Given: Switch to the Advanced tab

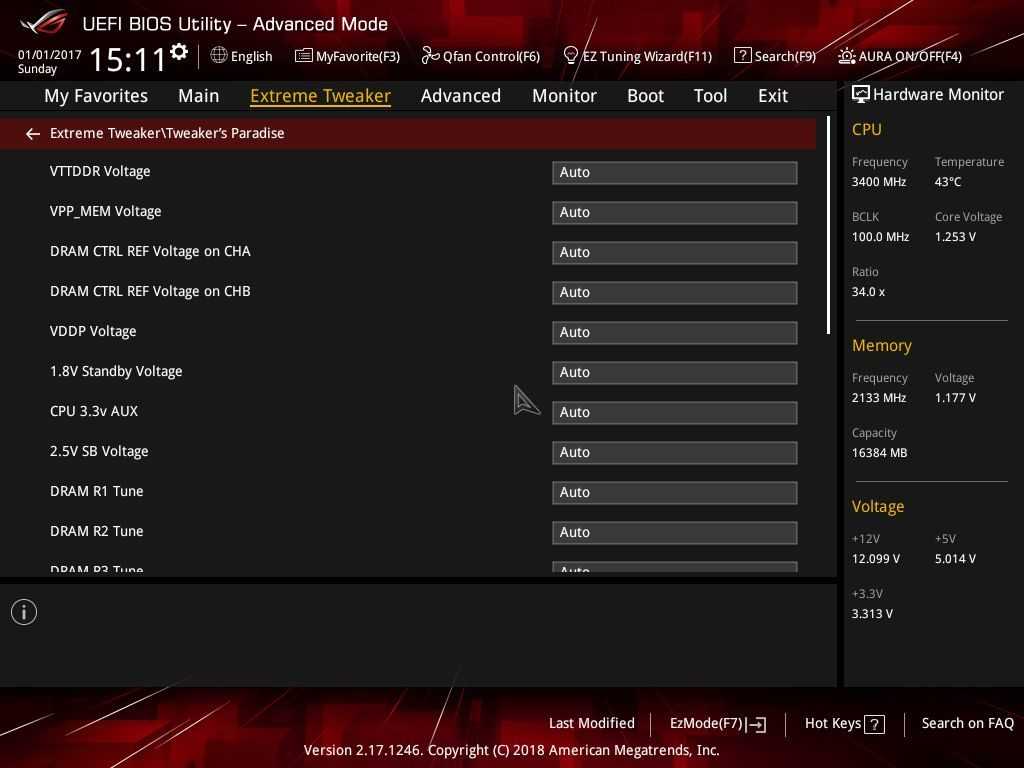Looking at the screenshot, I should [460, 96].
